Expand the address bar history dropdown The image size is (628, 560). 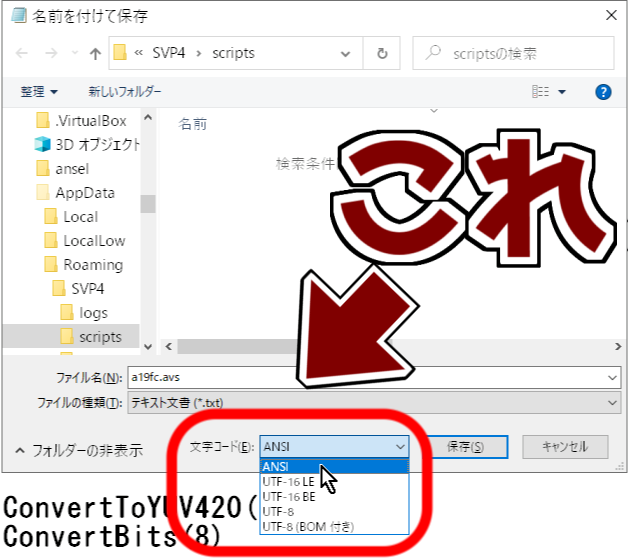coord(345,54)
